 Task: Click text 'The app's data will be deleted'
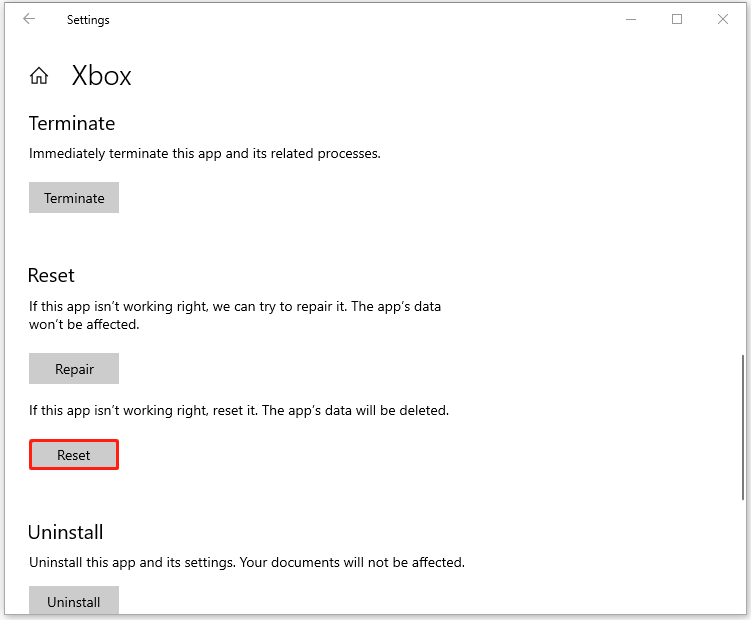pyautogui.click(x=354, y=411)
